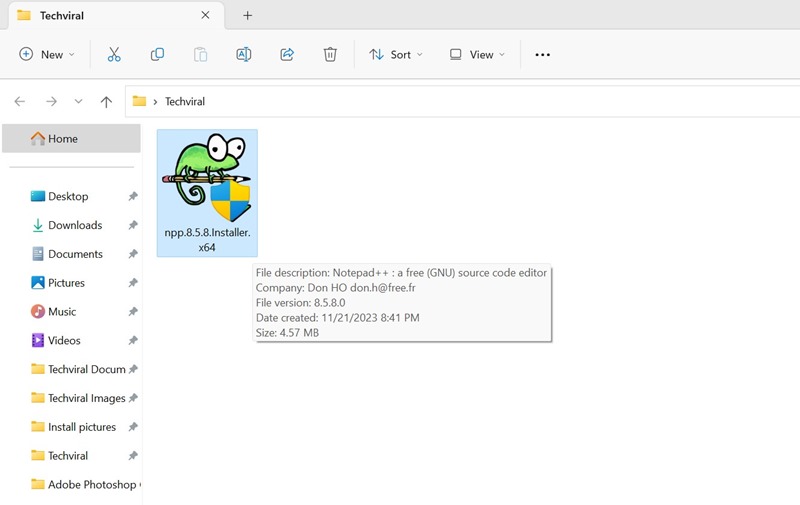
Task: Click the Rename icon in toolbar
Action: pos(243,55)
